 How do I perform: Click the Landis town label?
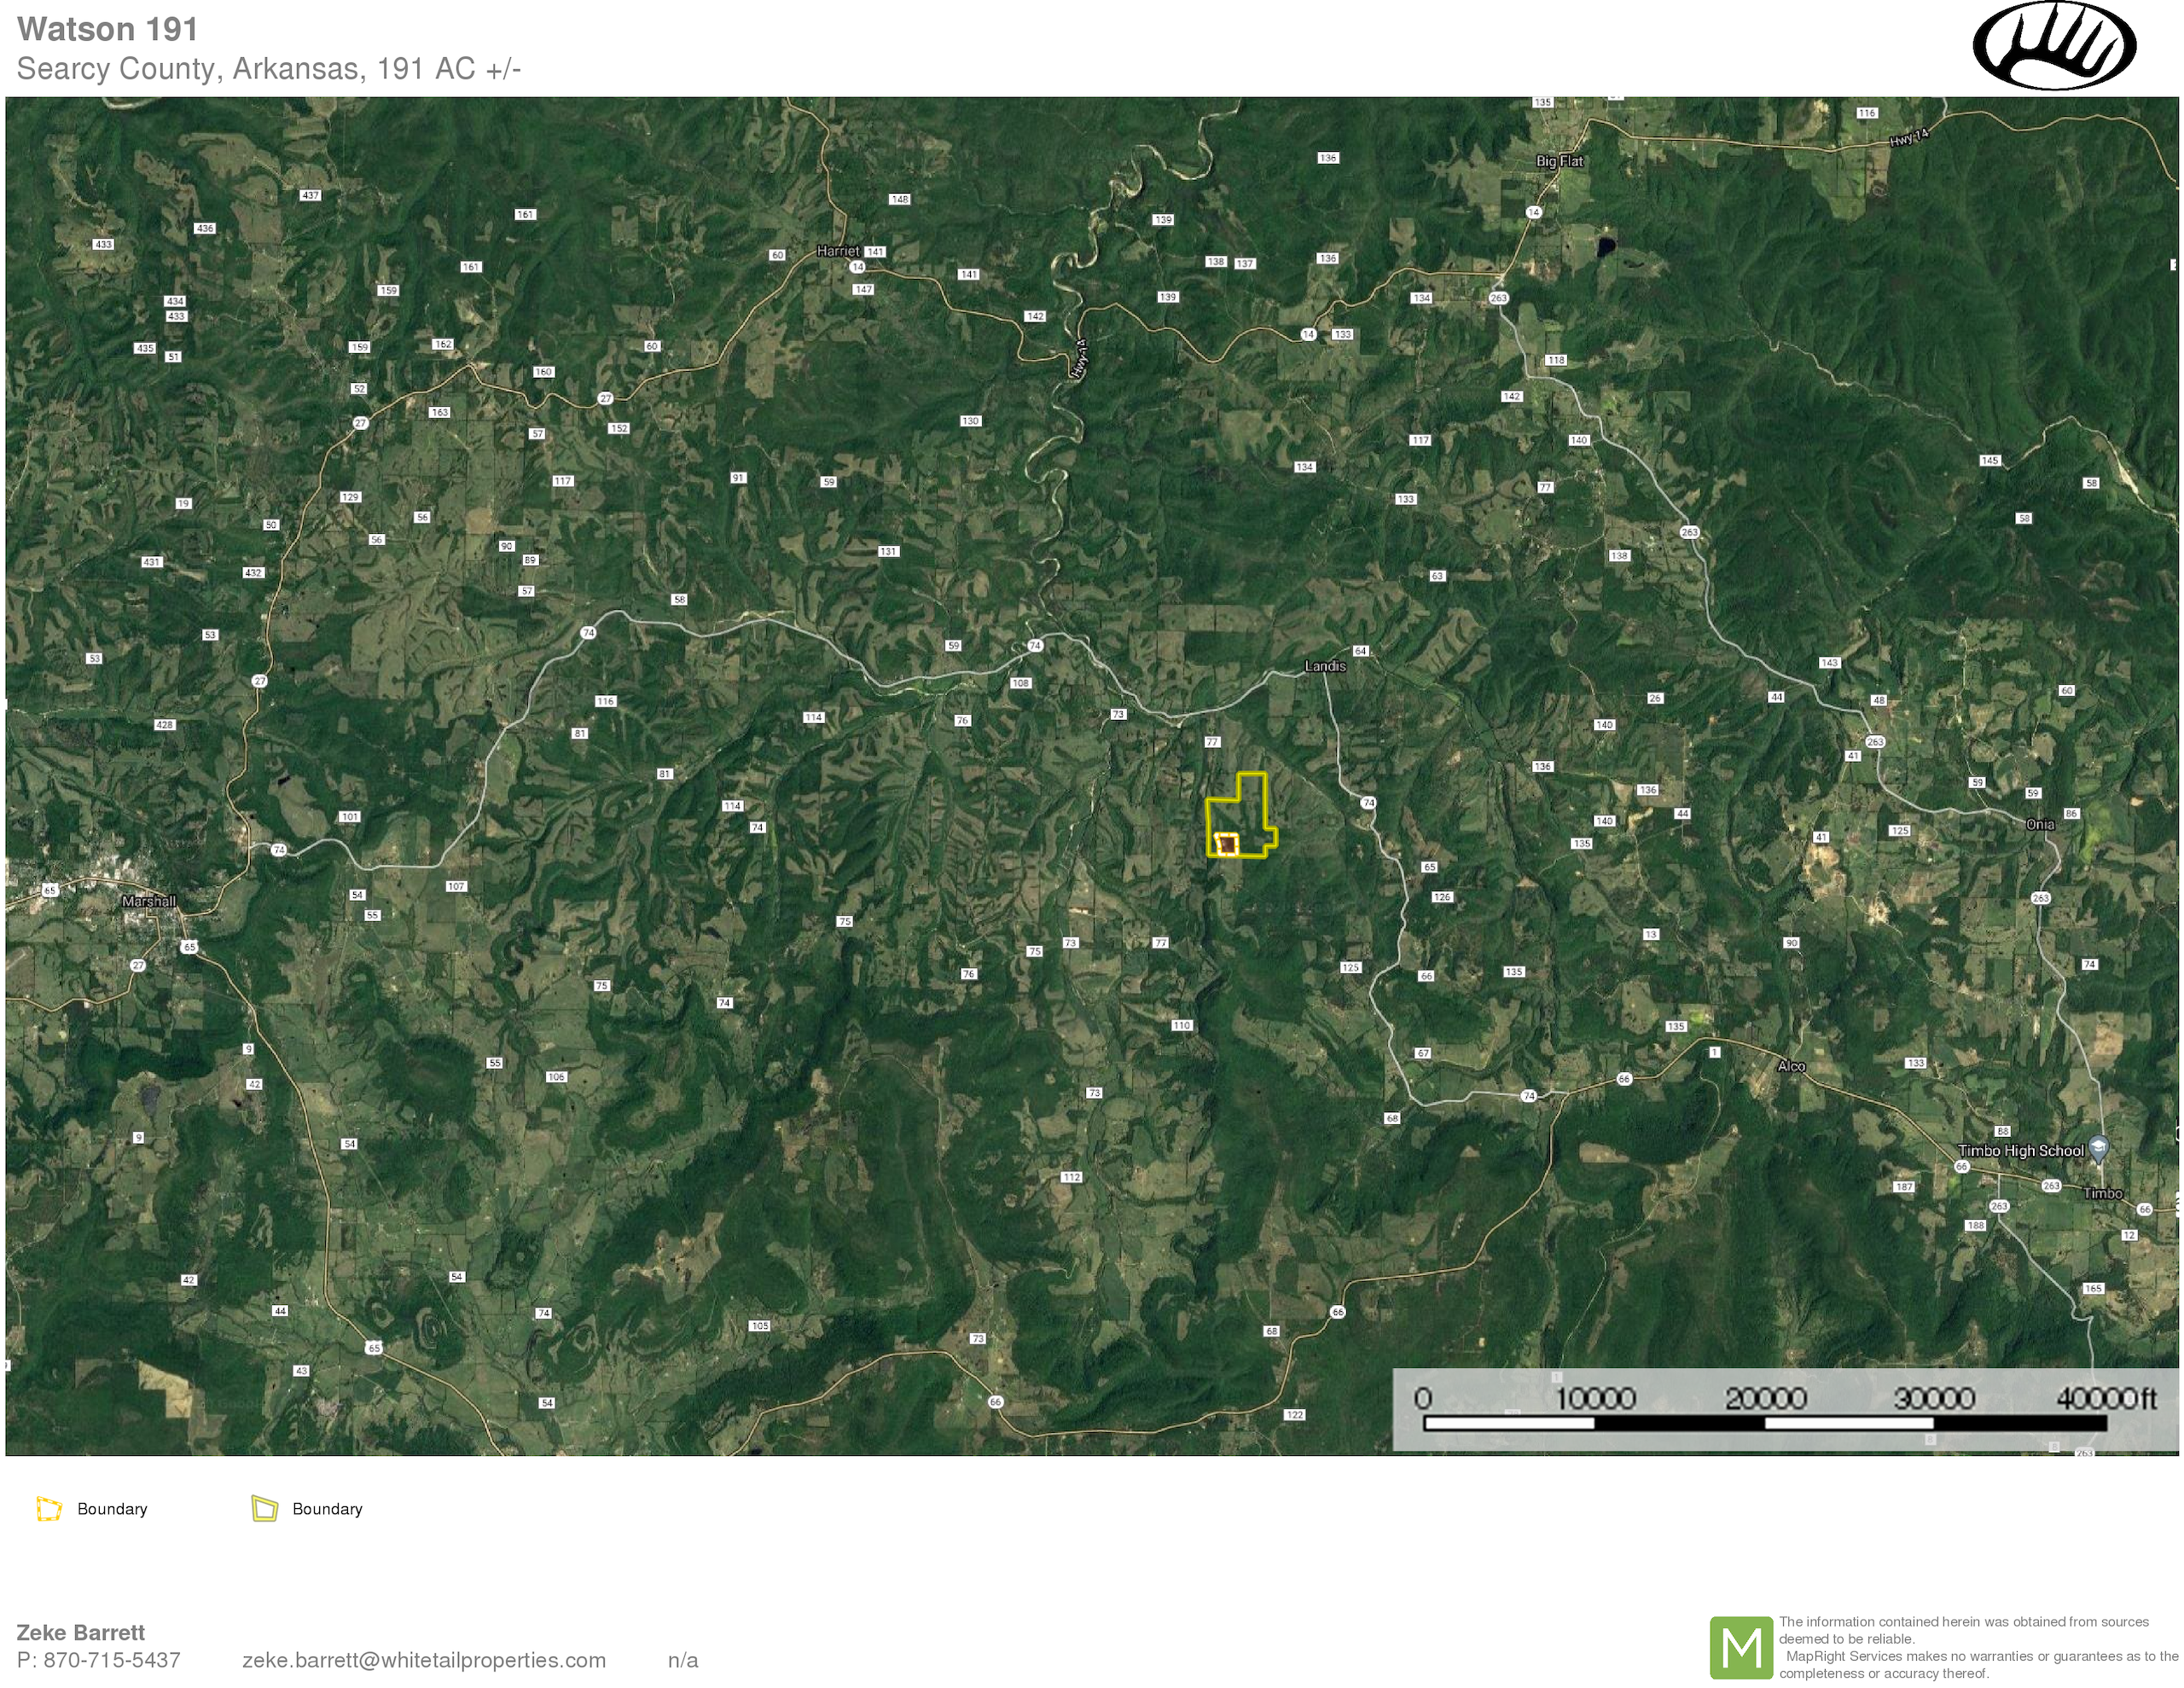click(x=1324, y=666)
